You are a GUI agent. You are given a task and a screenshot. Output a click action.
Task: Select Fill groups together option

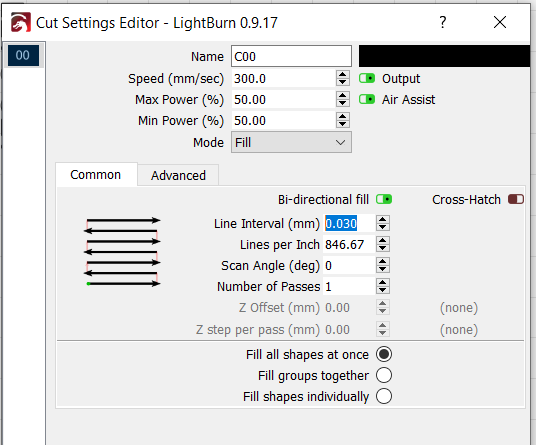[384, 375]
